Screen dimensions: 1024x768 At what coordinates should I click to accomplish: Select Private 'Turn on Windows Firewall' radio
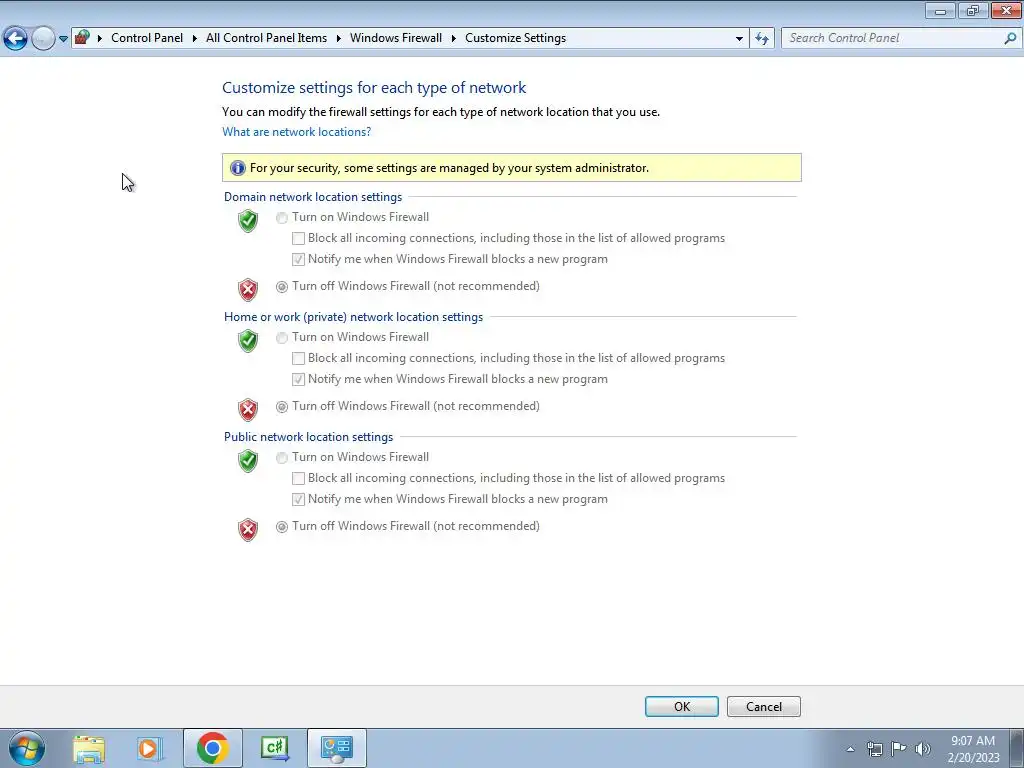coord(281,338)
